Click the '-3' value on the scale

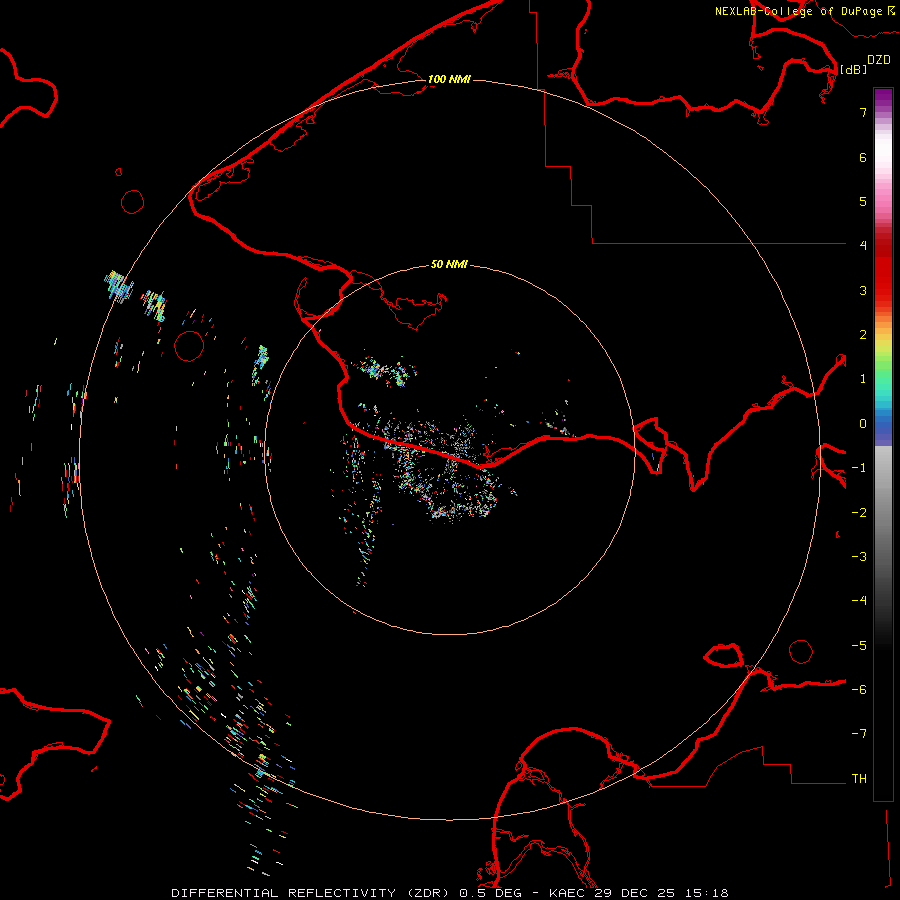(859, 557)
